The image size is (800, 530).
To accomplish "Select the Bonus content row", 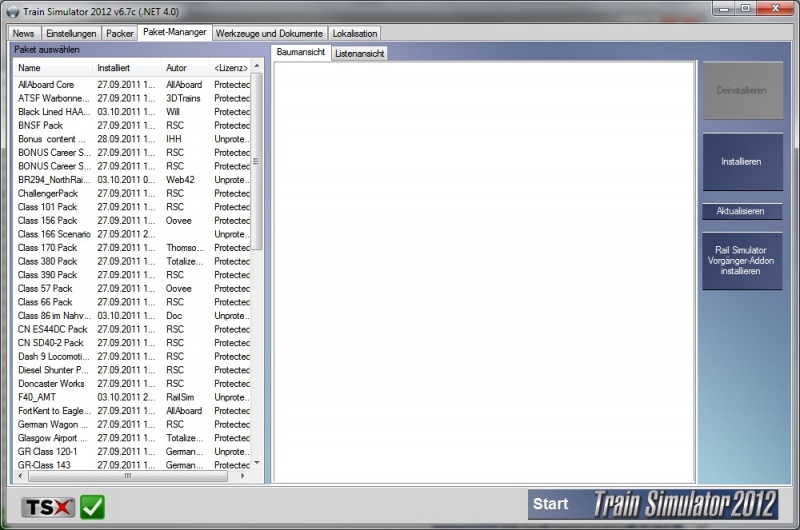I will [x=133, y=139].
